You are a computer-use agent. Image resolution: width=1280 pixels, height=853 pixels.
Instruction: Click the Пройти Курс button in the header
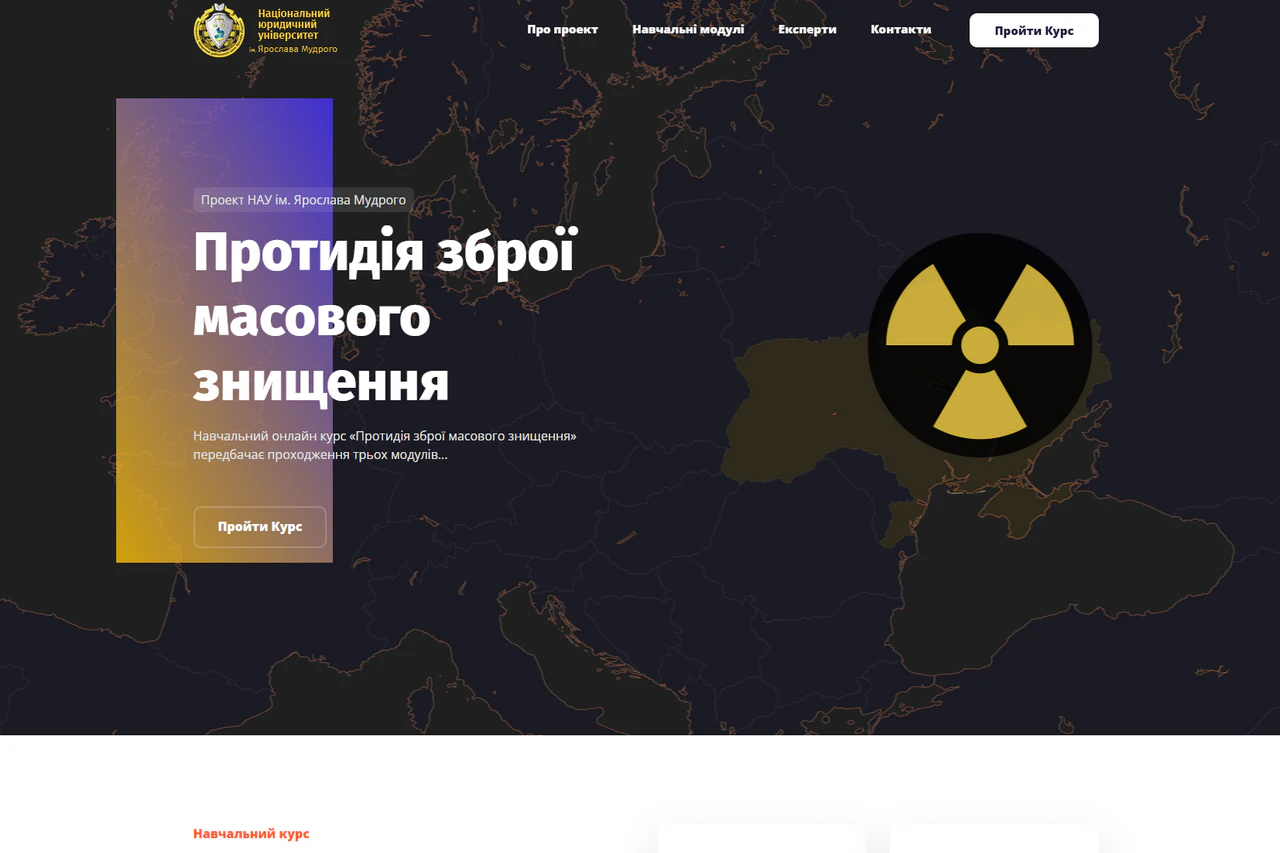pos(1033,30)
